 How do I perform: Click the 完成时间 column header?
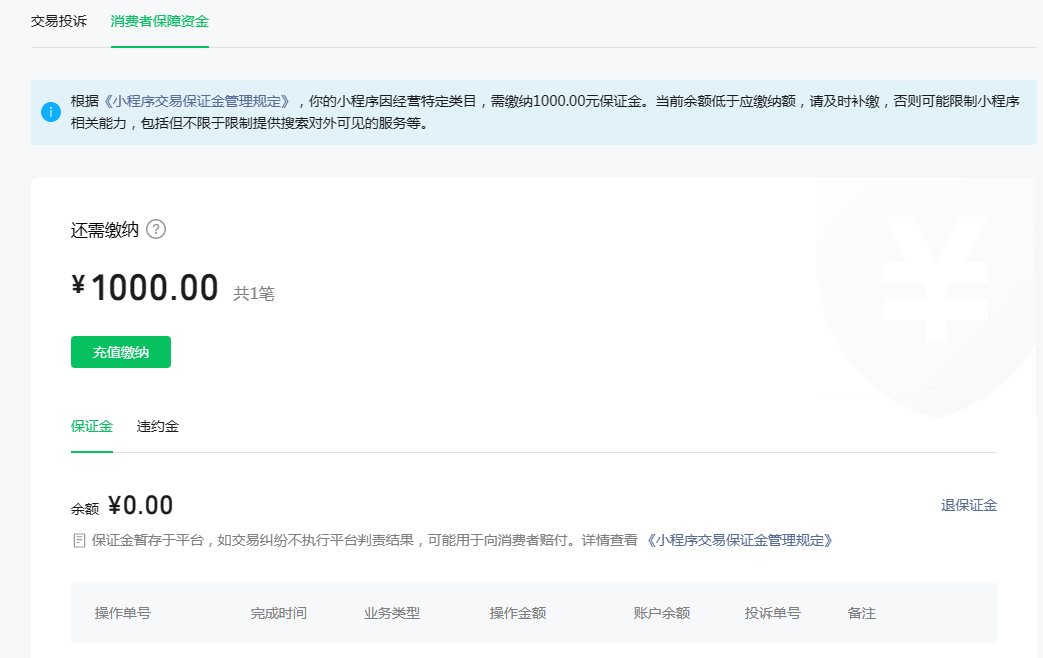pos(279,613)
